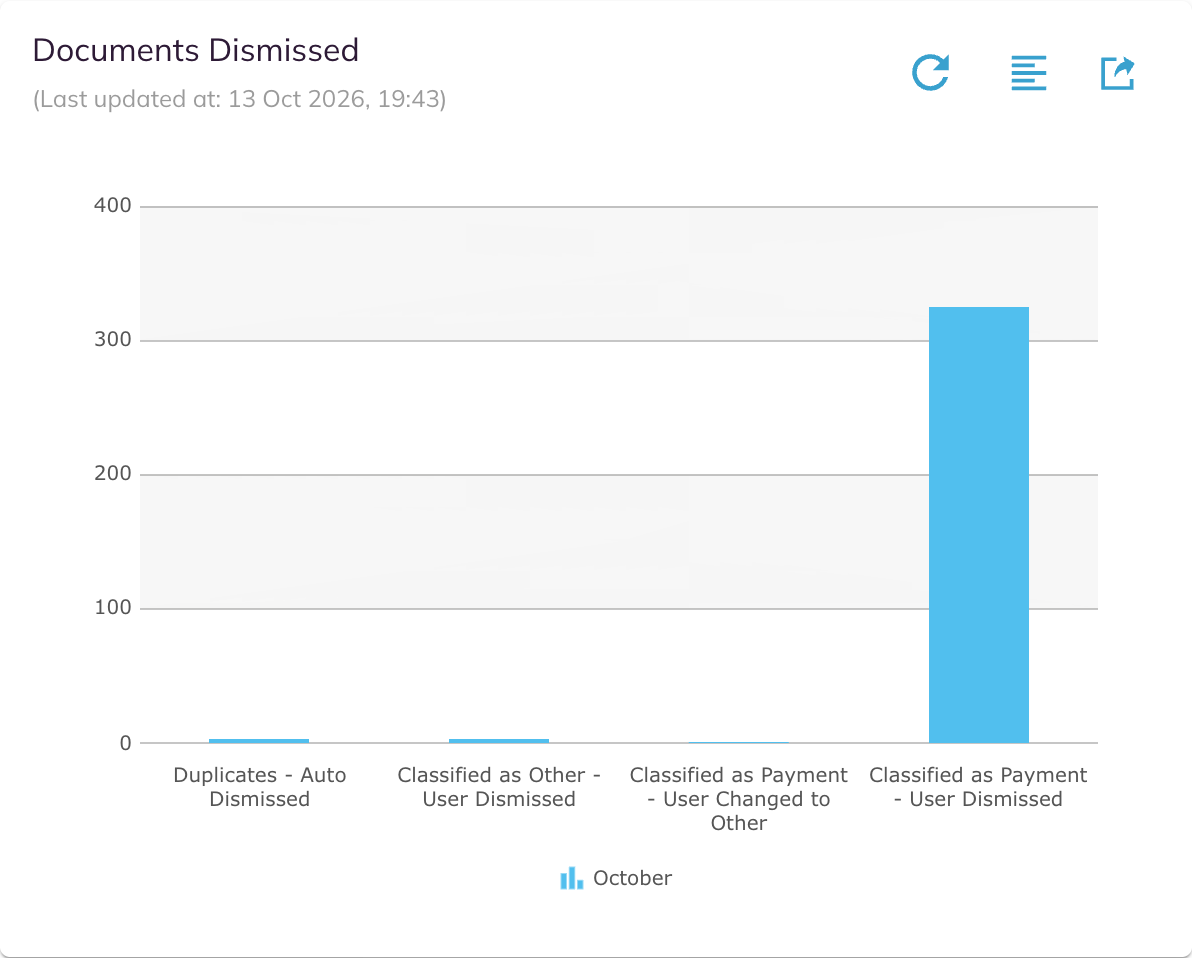Click the bar chart icon beside October

[572, 878]
